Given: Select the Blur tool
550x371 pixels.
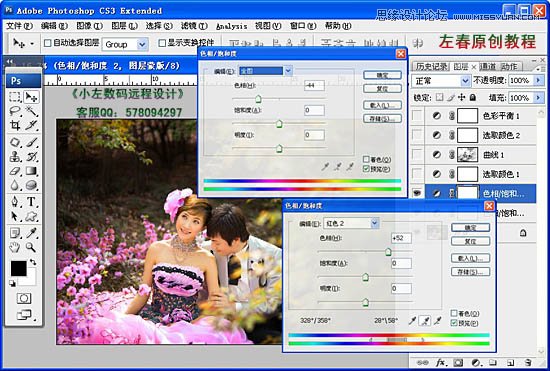Looking at the screenshot, I should point(15,185).
